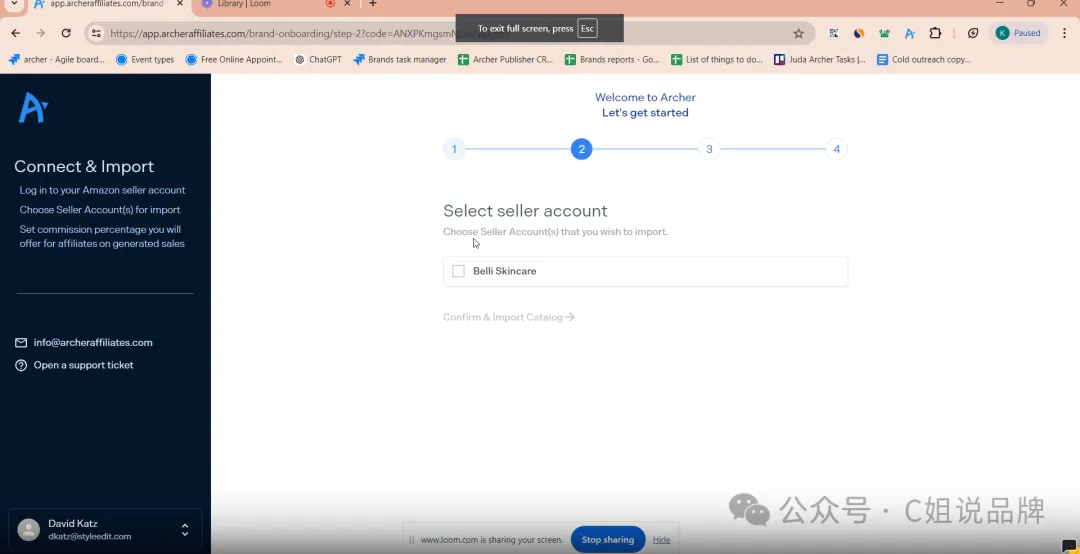Select step 2 circle in progress bar
The height and width of the screenshot is (554, 1080).
(x=581, y=149)
